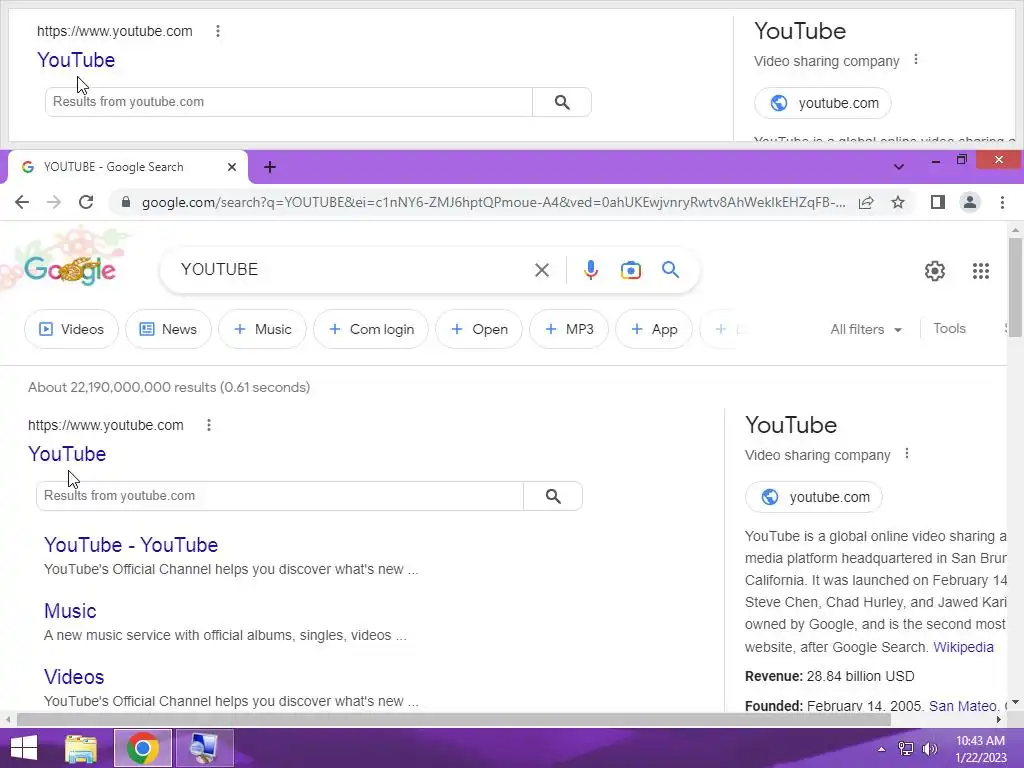The width and height of the screenshot is (1024, 768).
Task: Search by image with camera icon
Action: point(631,270)
